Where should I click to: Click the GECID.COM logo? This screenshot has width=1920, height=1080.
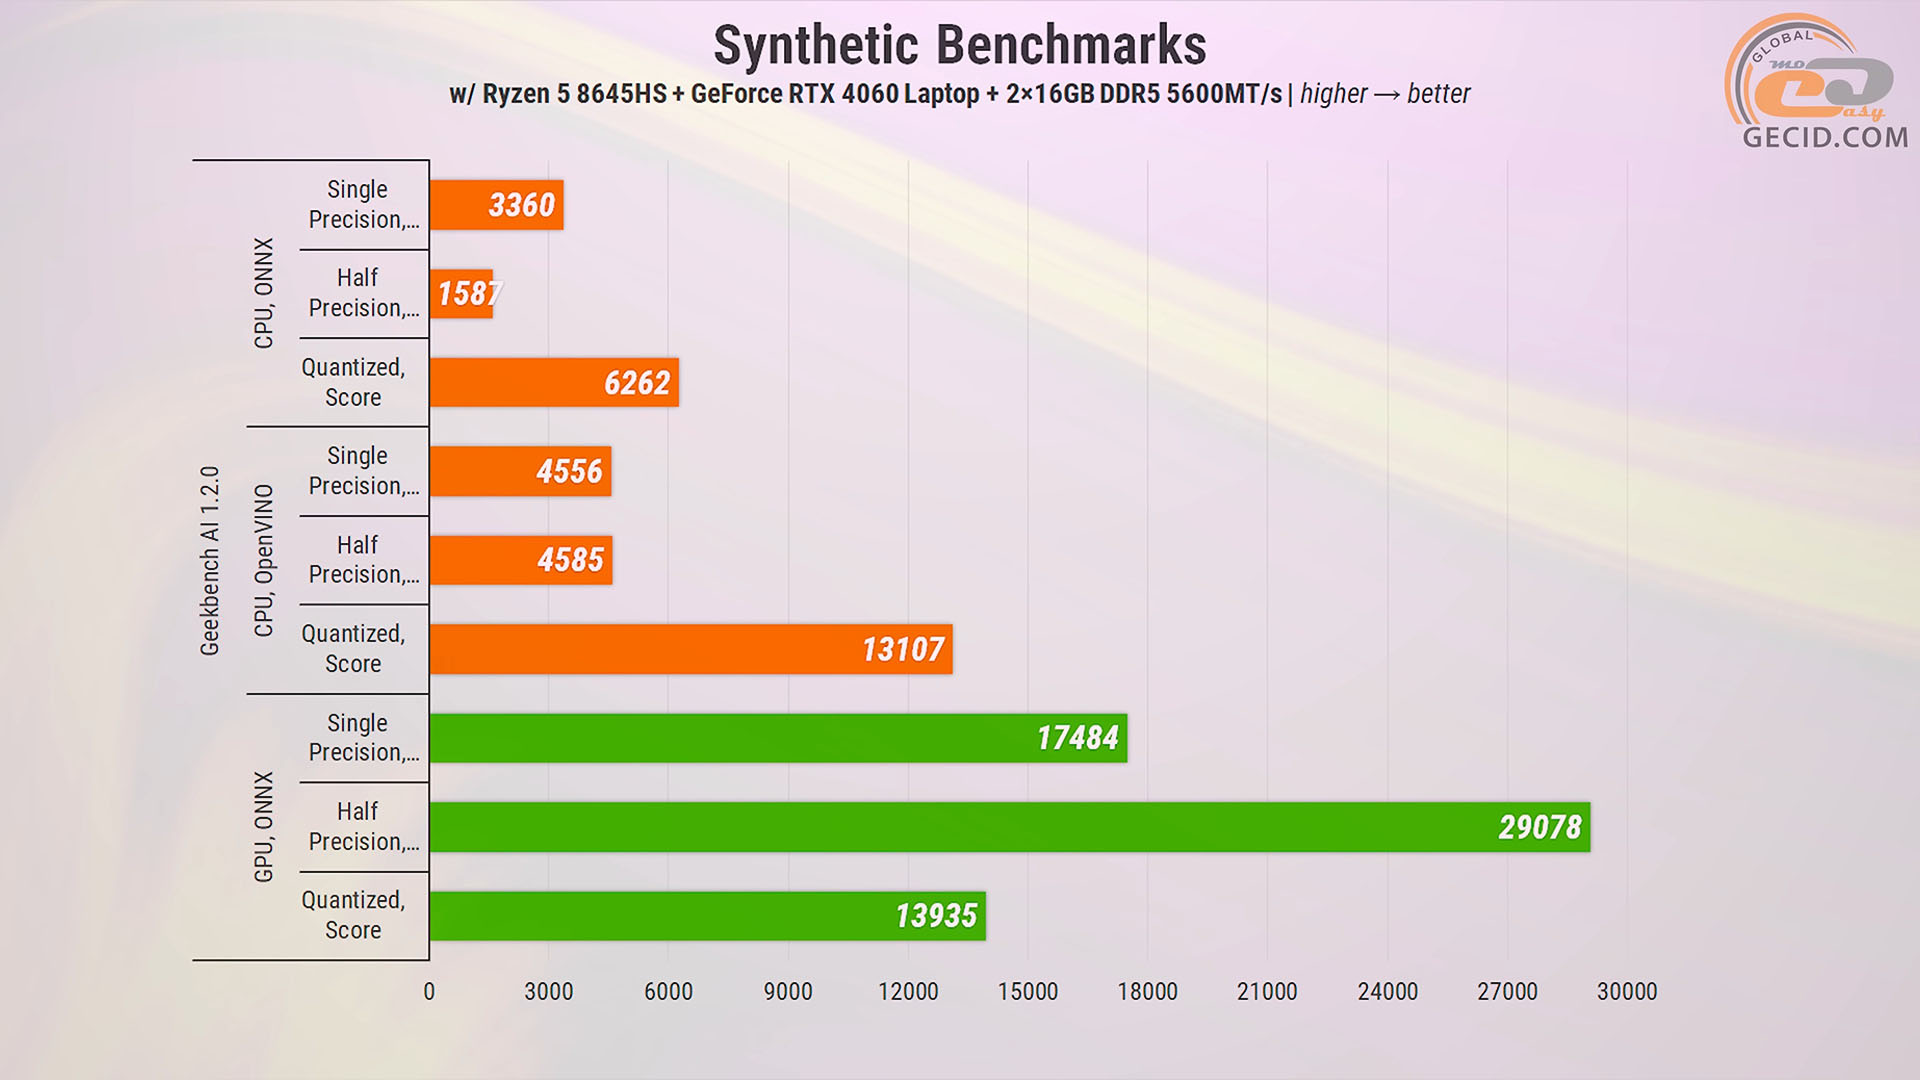point(1817,83)
